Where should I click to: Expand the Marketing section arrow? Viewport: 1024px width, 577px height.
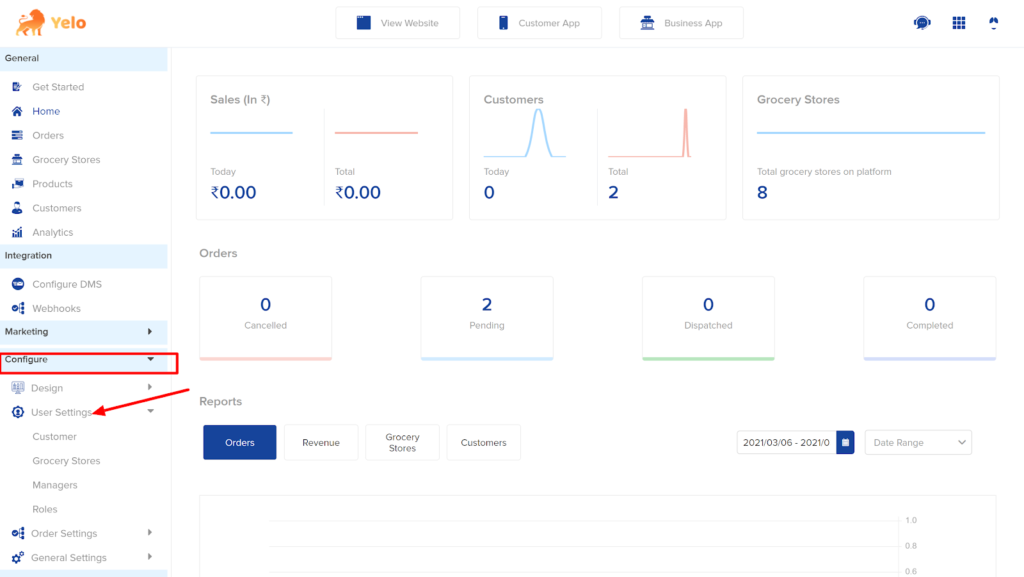pyautogui.click(x=150, y=332)
